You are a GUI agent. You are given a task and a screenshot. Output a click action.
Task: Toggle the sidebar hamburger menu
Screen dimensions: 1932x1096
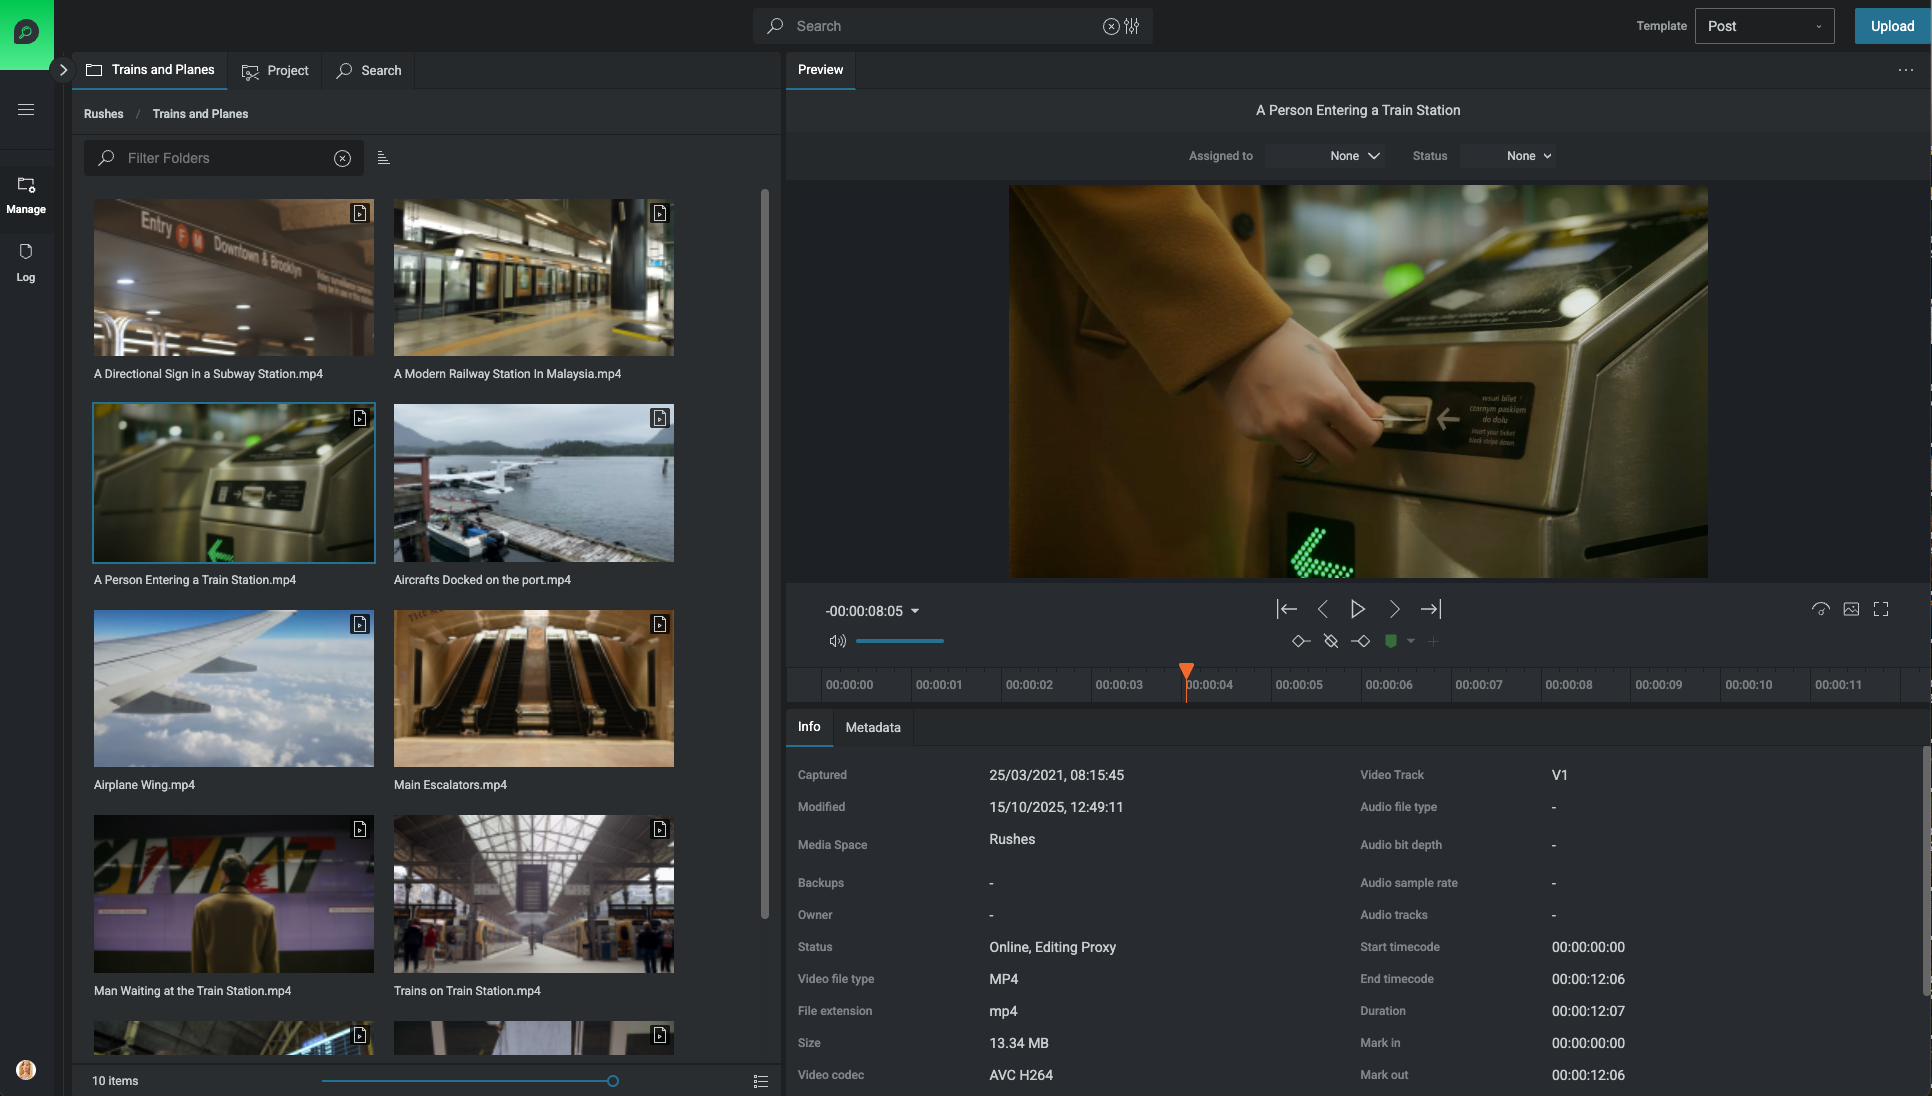coord(26,110)
